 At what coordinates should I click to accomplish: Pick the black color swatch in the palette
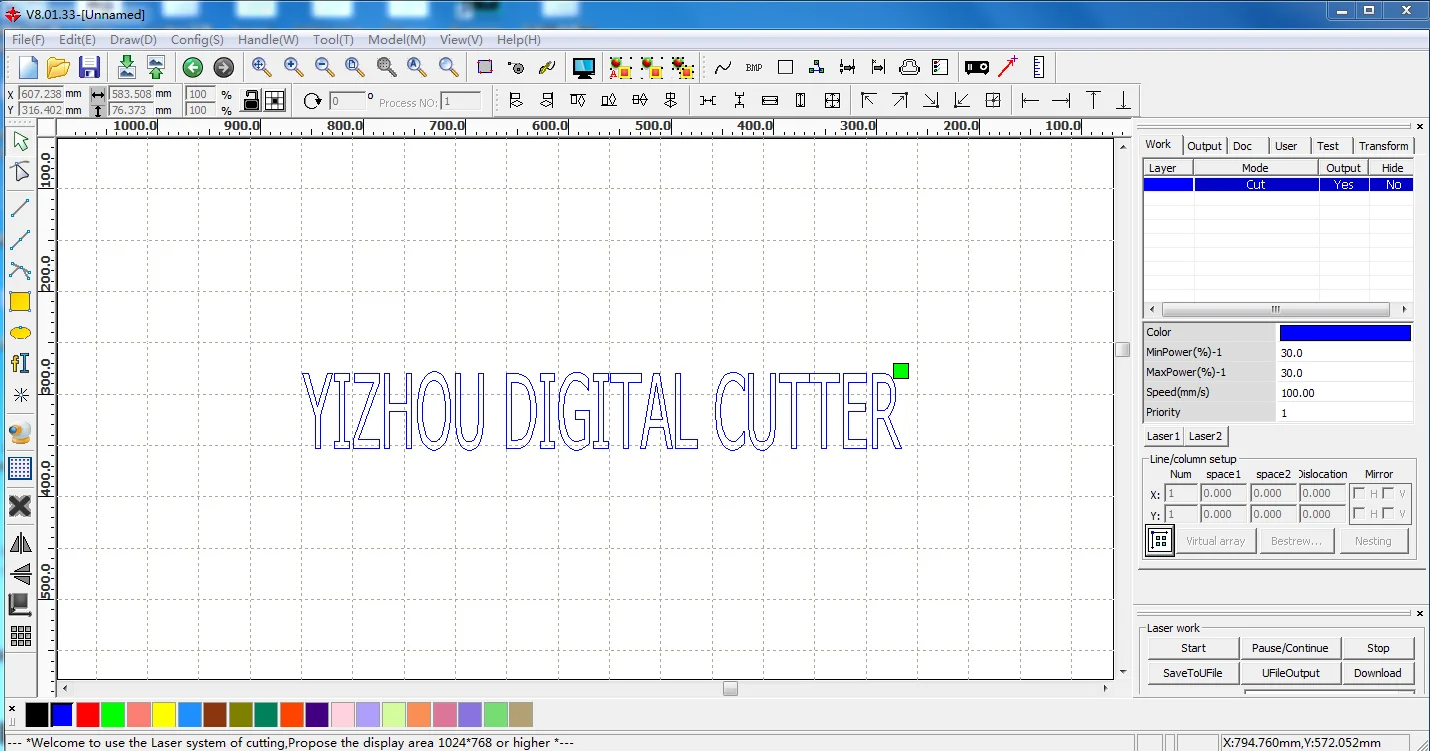(36, 714)
